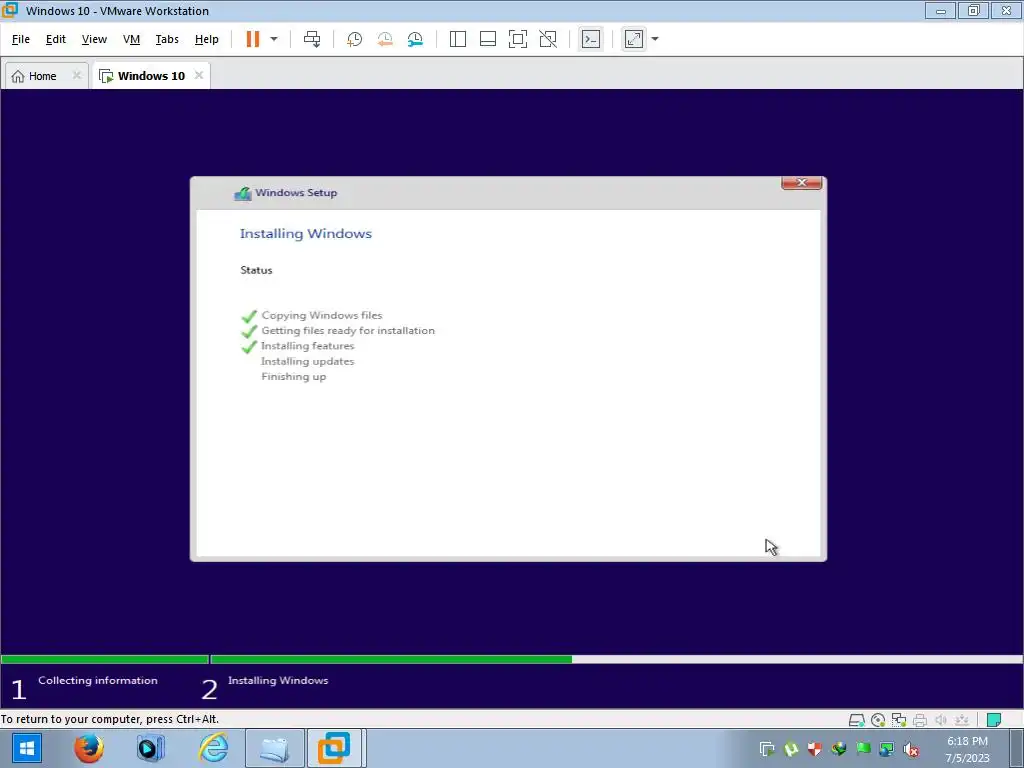
Task: Open the power options dropdown arrow
Action: [274, 39]
